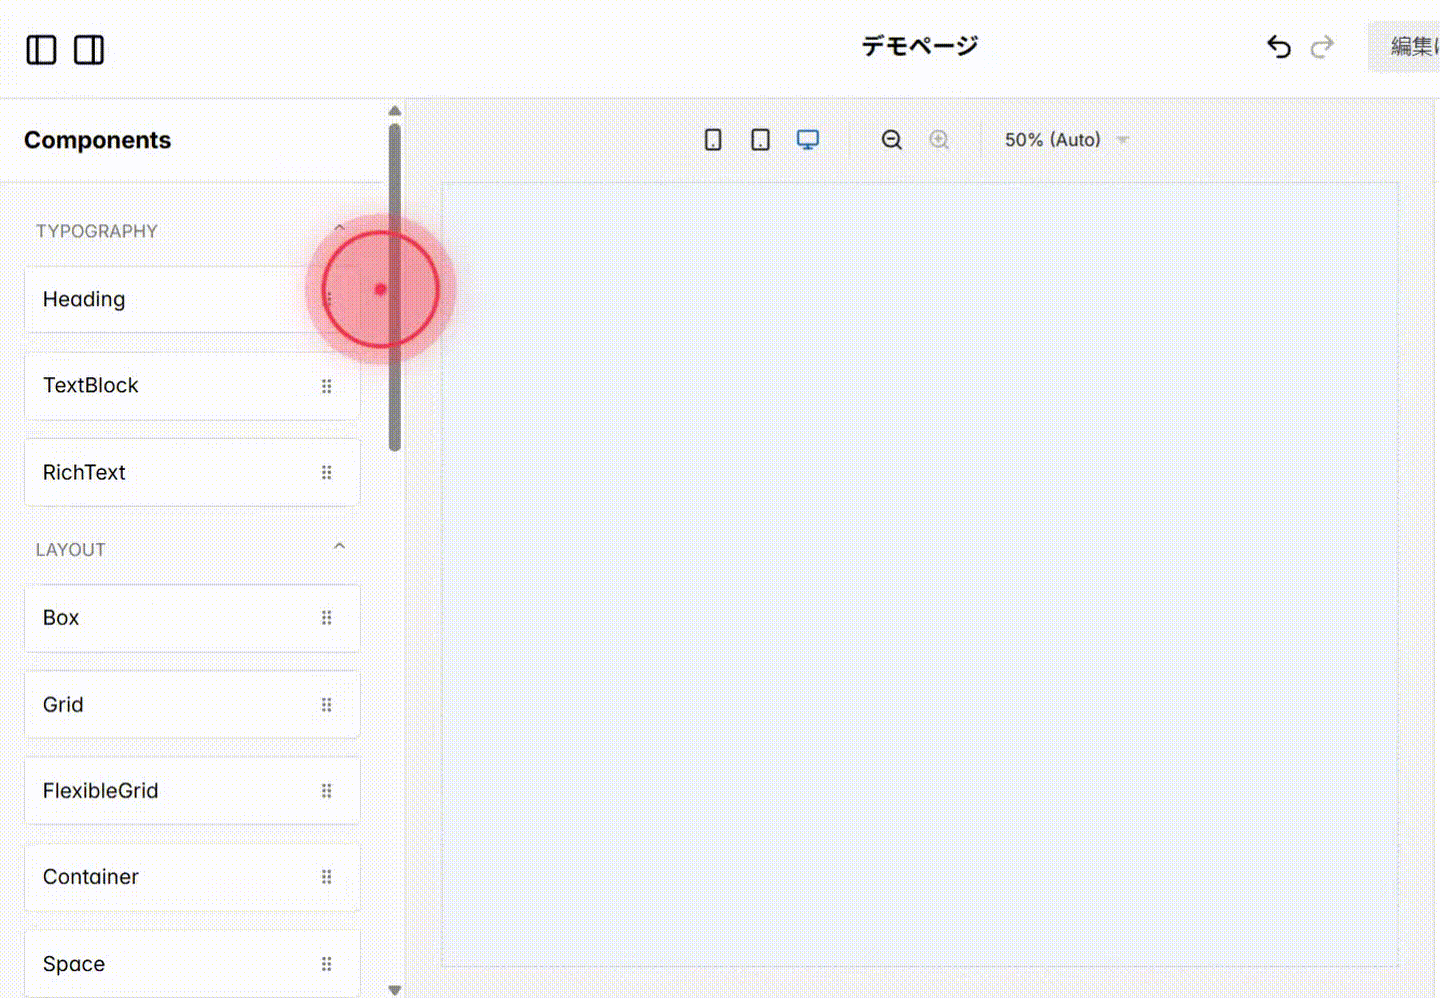
Task: Switch preview to desktop view
Action: [x=807, y=140]
